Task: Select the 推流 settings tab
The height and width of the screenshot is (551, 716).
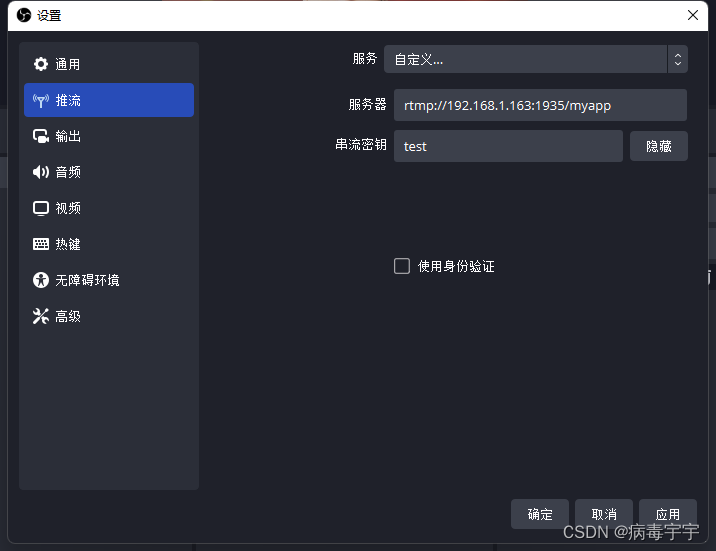Action: point(109,100)
